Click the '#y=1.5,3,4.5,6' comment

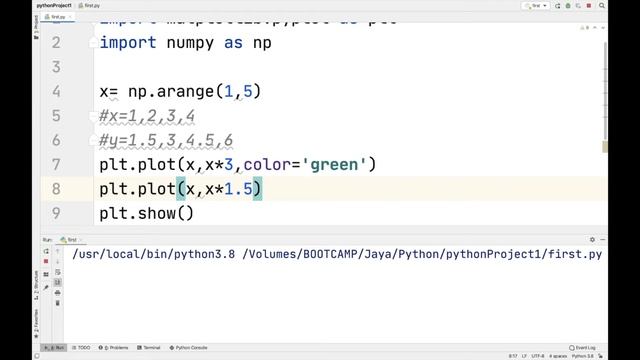point(166,141)
